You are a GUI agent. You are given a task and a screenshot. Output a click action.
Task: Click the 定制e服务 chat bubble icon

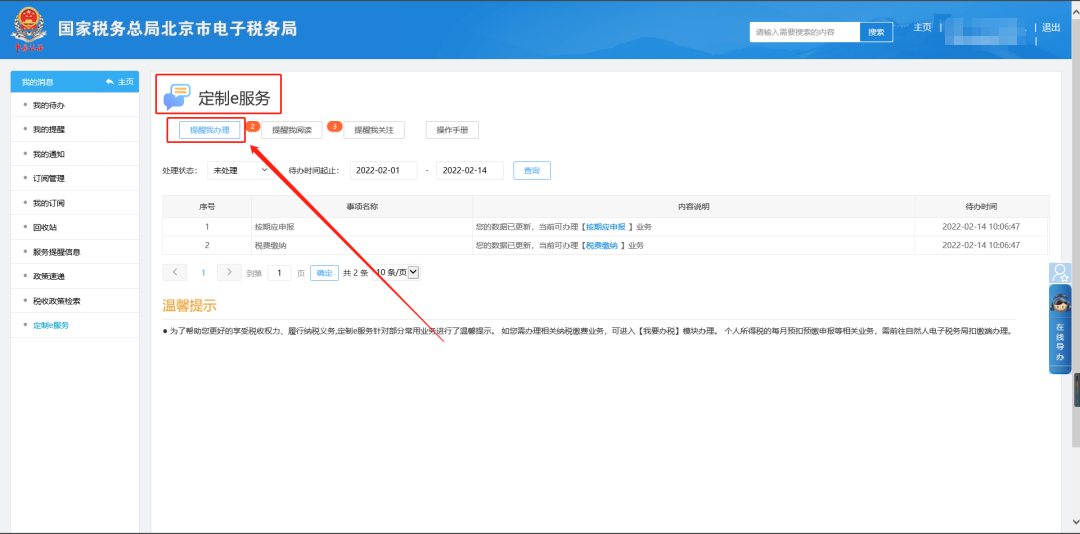click(x=176, y=97)
